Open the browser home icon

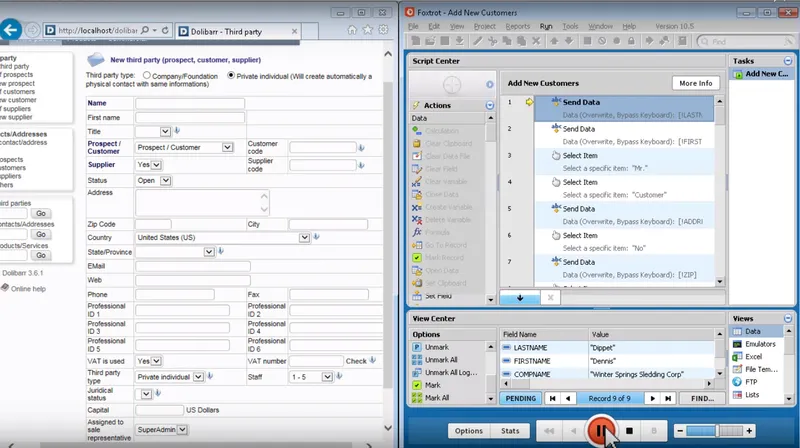coord(352,30)
